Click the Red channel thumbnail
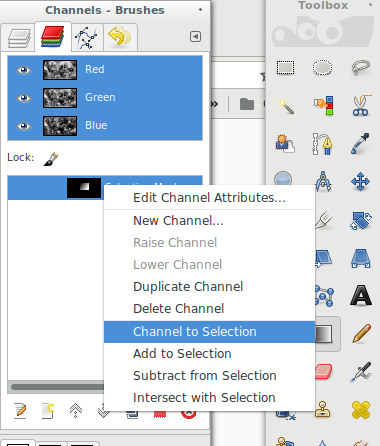380x446 pixels. [x=60, y=70]
